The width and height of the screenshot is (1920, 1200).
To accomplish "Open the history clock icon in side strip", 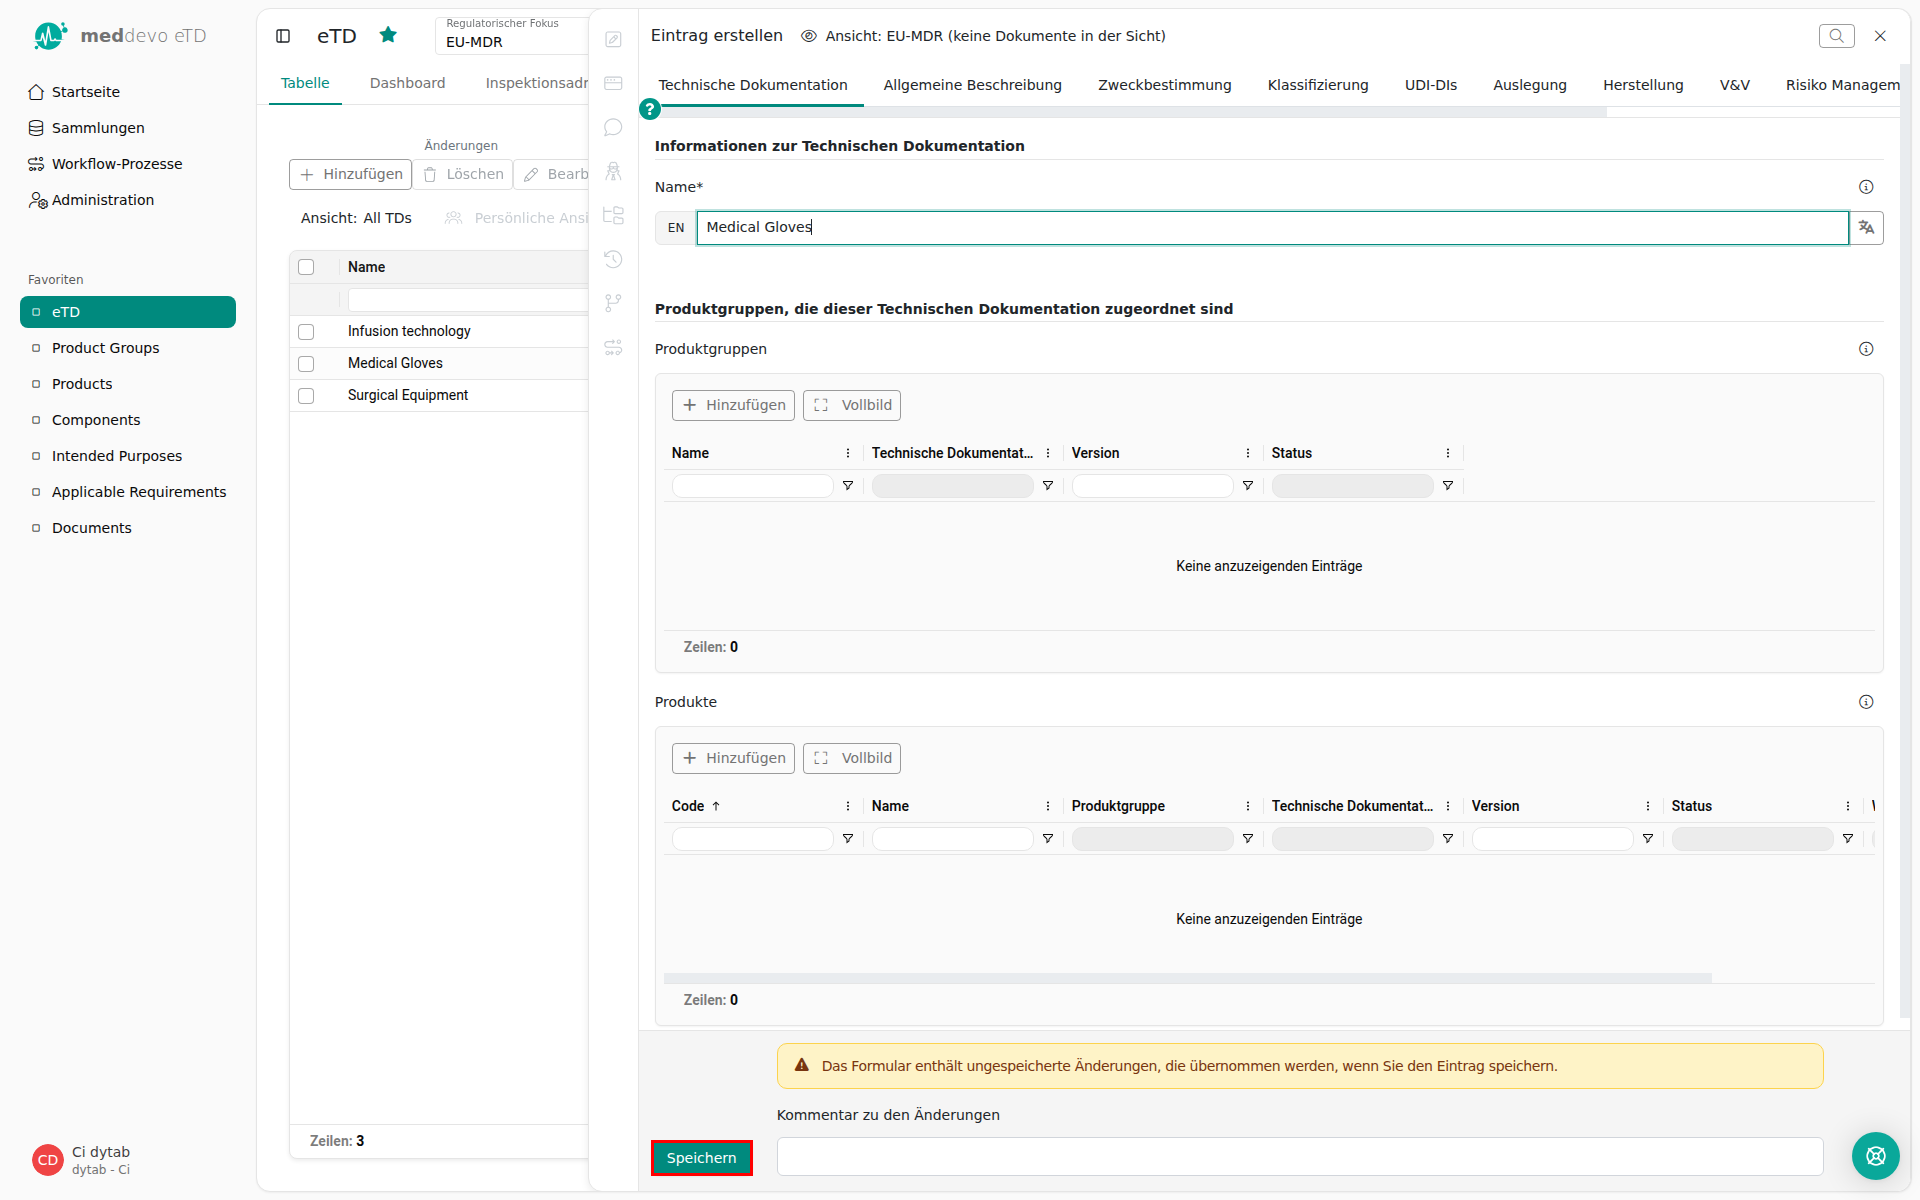I will pyautogui.click(x=613, y=259).
